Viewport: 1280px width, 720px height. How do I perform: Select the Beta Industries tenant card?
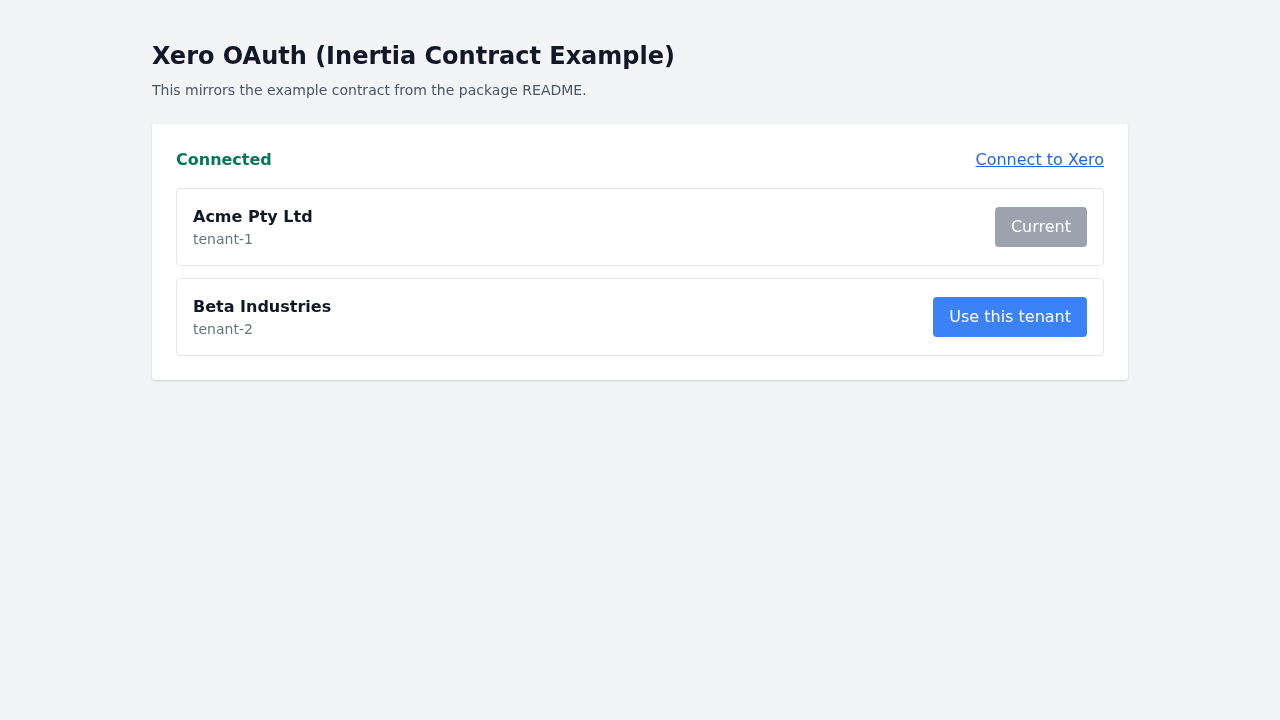click(x=600, y=316)
